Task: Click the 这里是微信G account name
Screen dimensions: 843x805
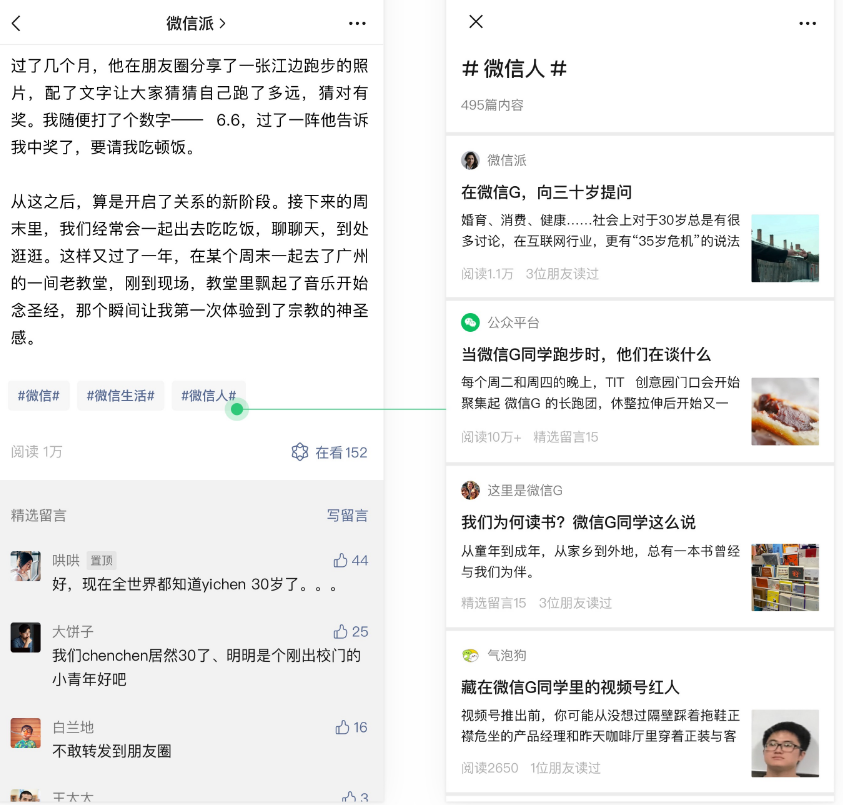Action: point(525,490)
